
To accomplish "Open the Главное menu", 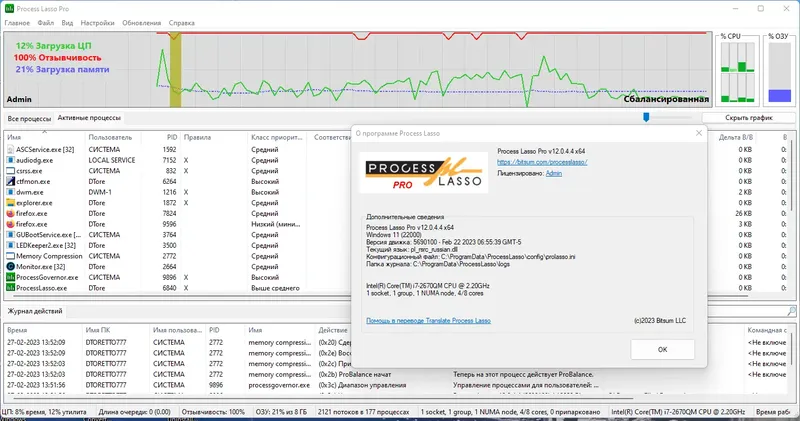I will point(17,23).
